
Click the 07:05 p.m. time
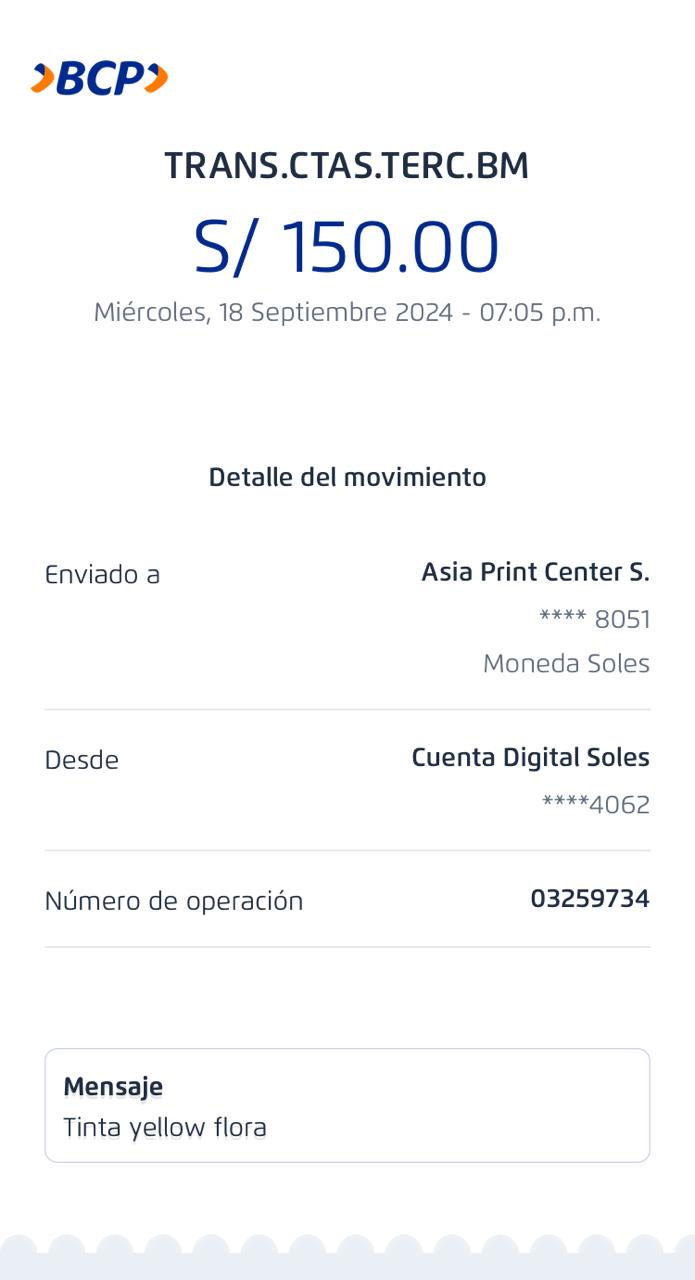coord(540,312)
